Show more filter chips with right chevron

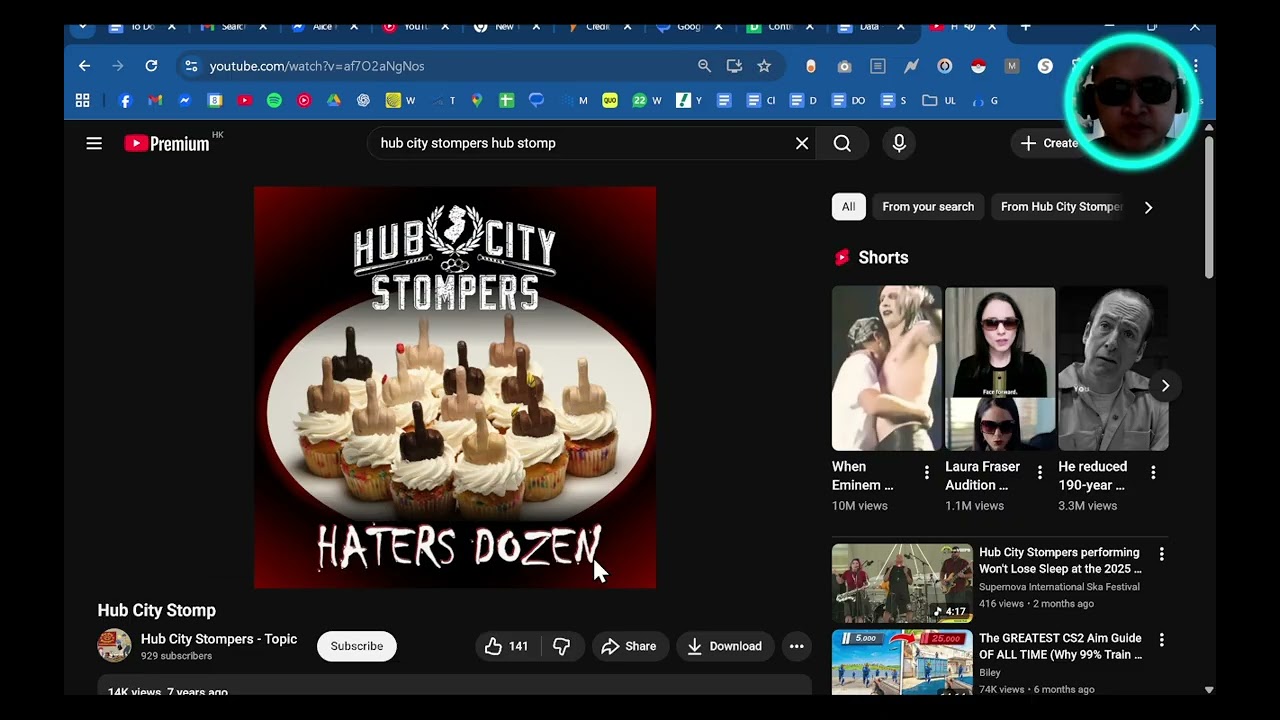coord(1148,207)
